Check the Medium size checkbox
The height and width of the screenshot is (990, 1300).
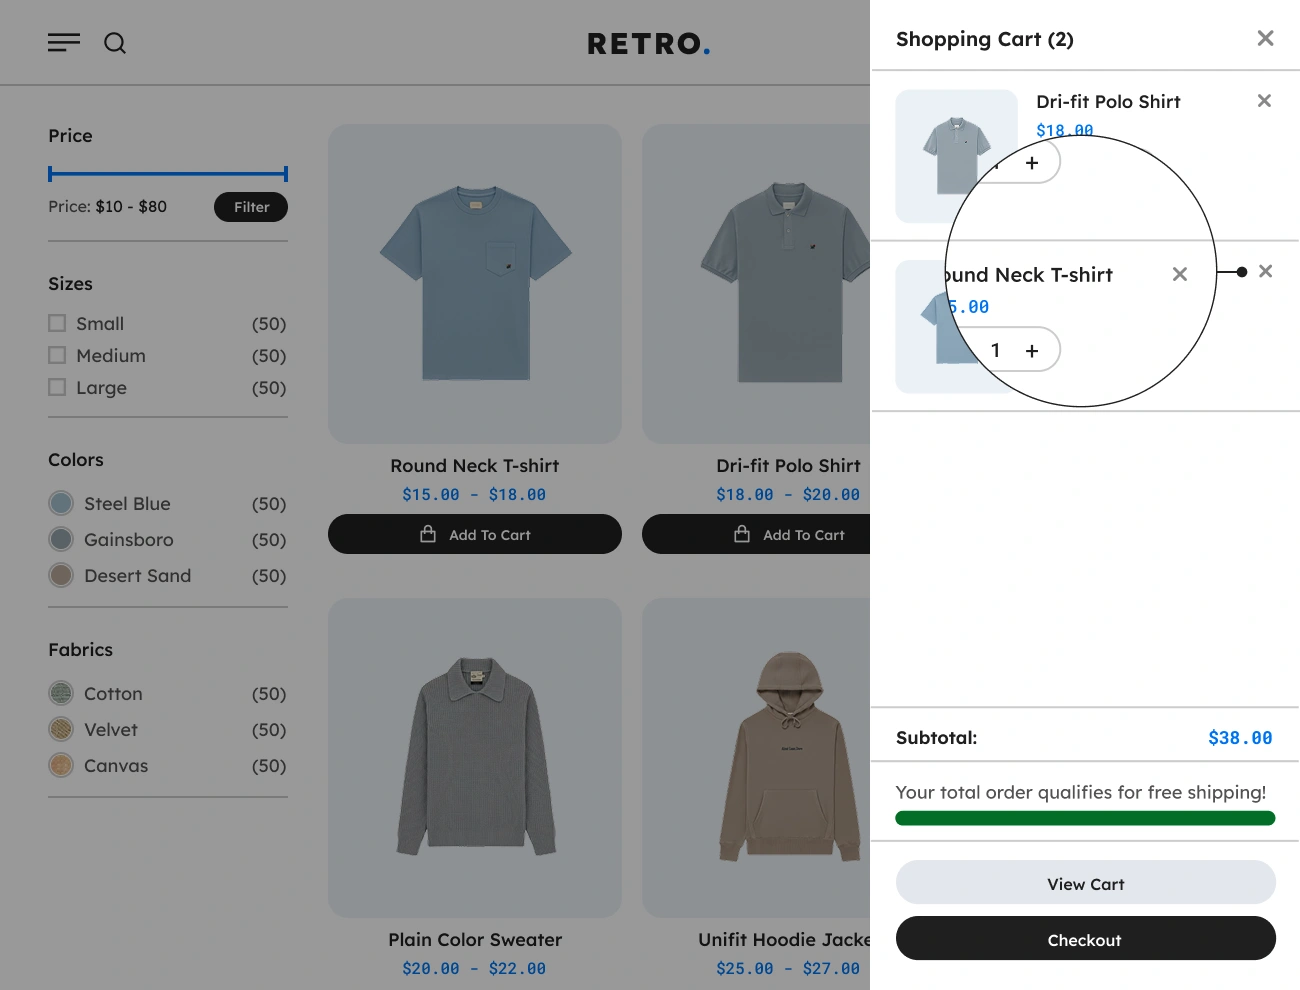[57, 355]
